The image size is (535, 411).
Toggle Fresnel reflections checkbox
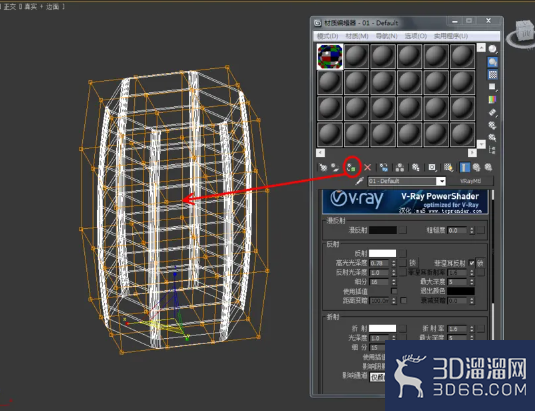coord(472,263)
